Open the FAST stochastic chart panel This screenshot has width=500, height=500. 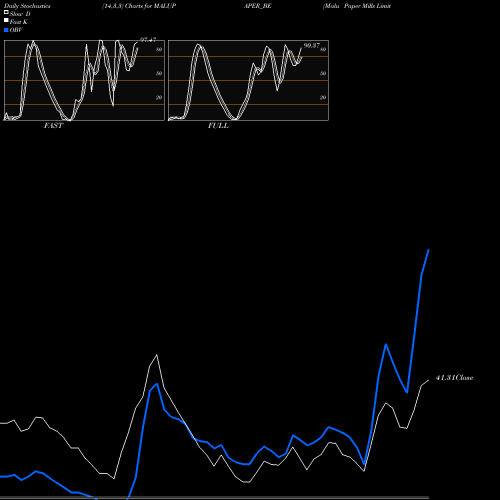84,80
